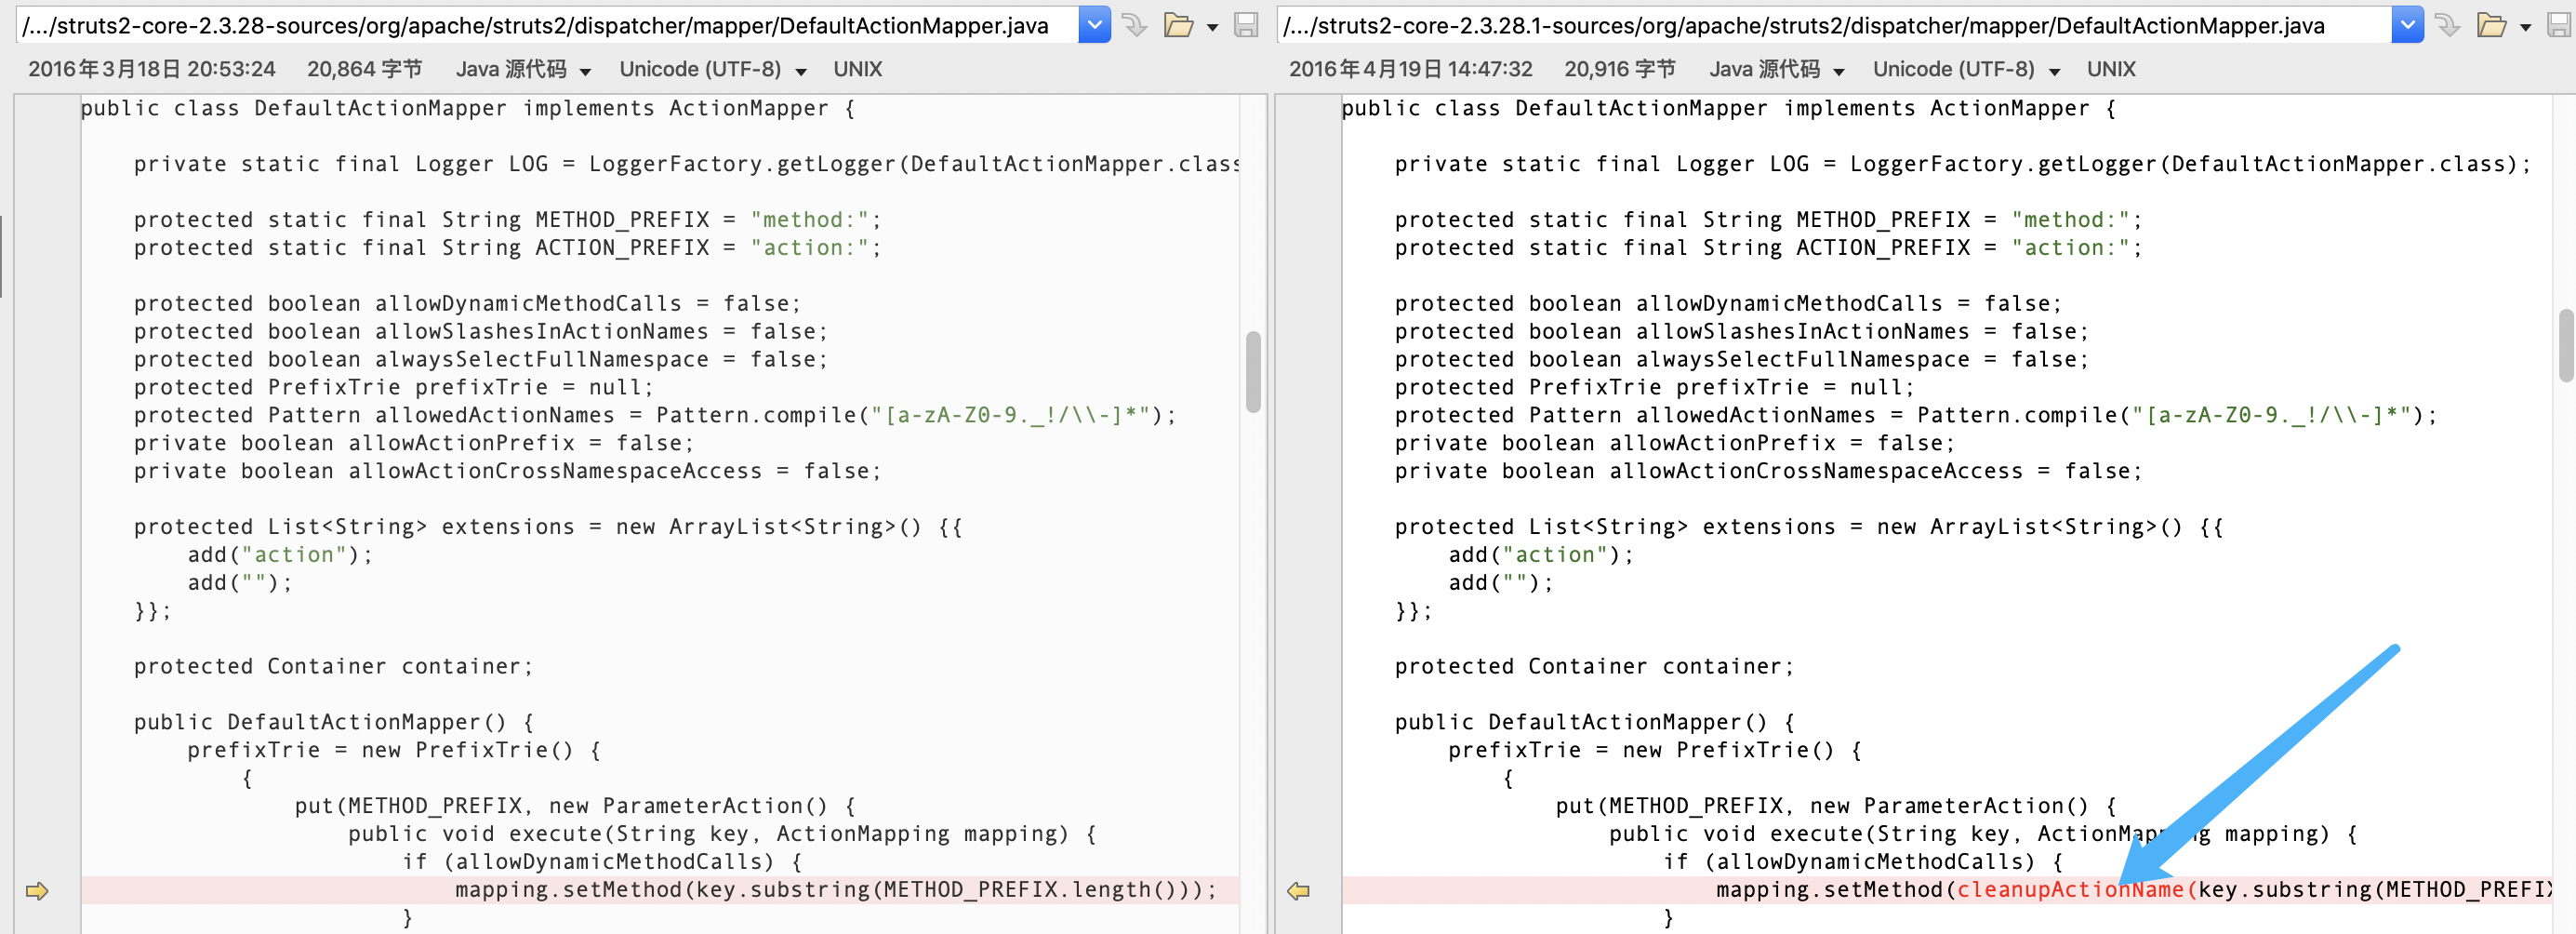Open the right pane's Unicode (UTF-8) encoding dropdown
Screen dimensions: 2576x934
[x=1967, y=69]
